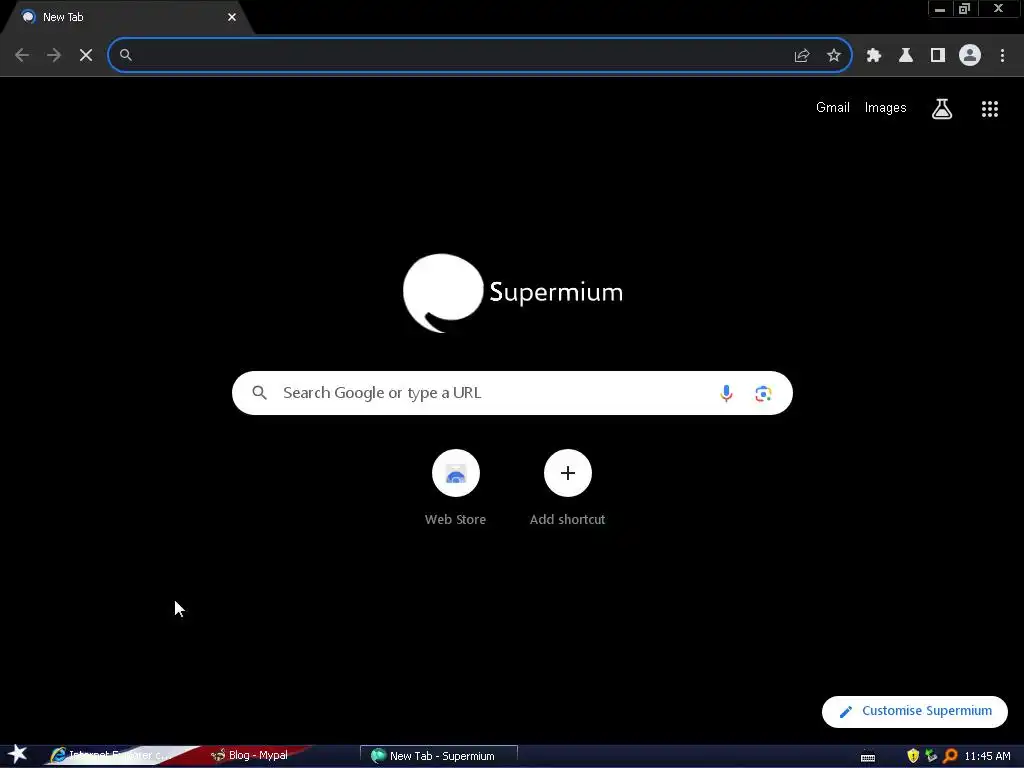Click the Add shortcut button

[x=568, y=488]
